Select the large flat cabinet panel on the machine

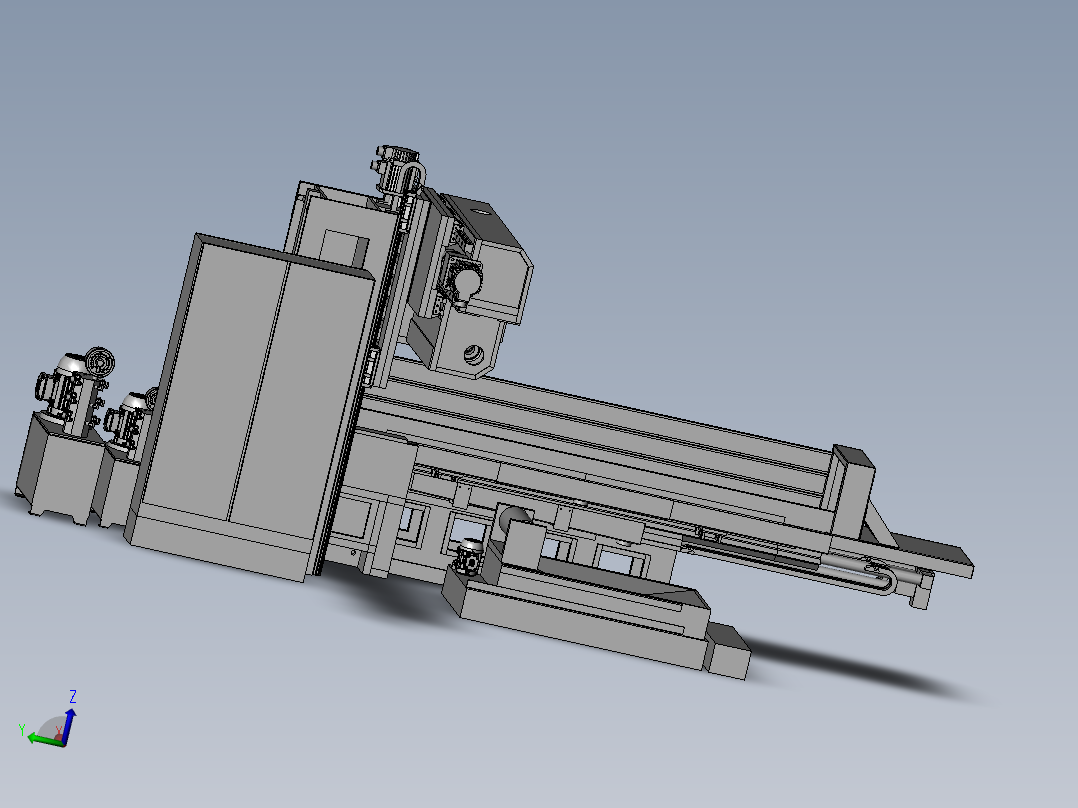tap(251, 406)
